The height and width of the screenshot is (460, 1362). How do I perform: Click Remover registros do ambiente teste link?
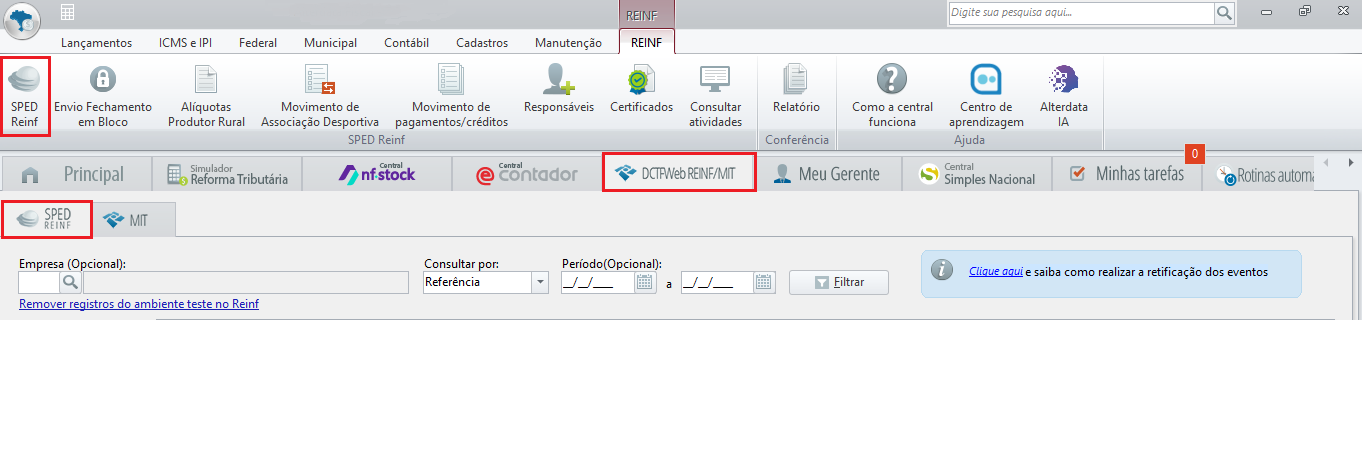pos(139,303)
